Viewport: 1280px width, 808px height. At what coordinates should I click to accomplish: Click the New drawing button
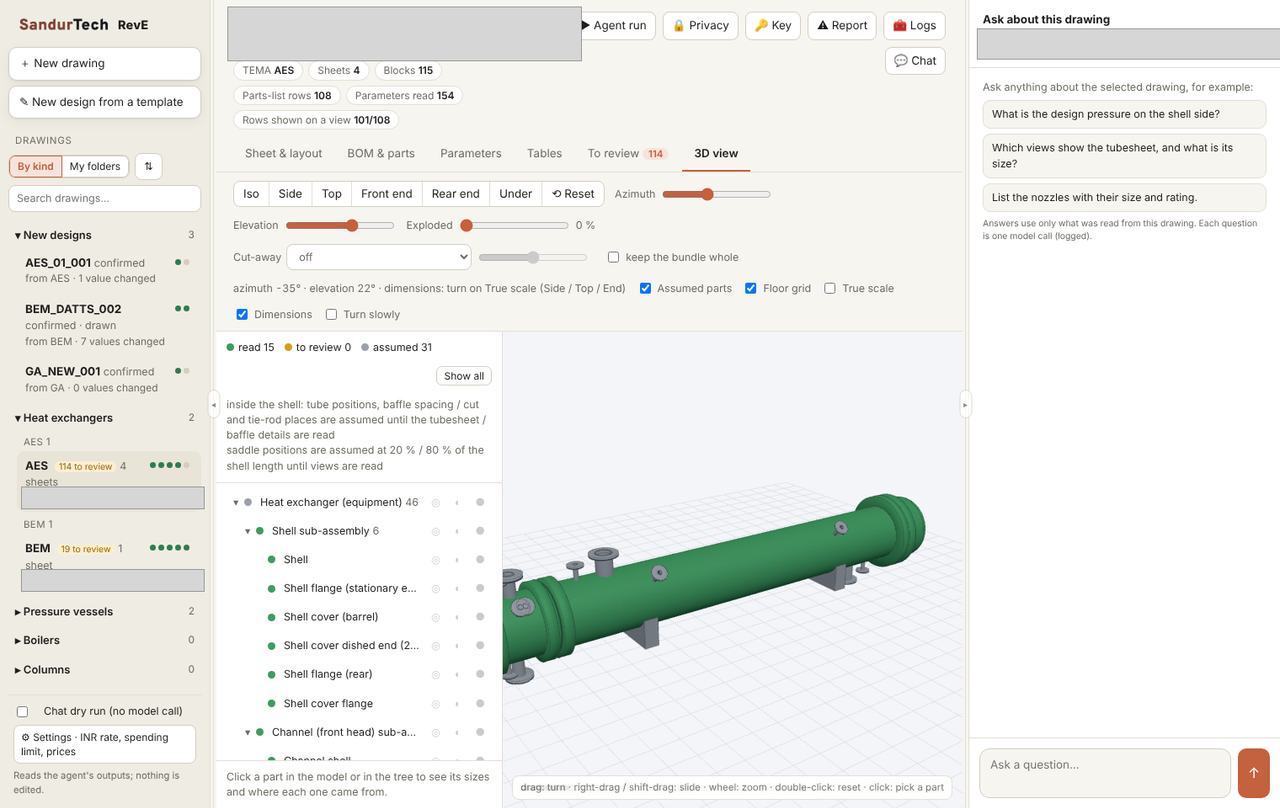105,63
